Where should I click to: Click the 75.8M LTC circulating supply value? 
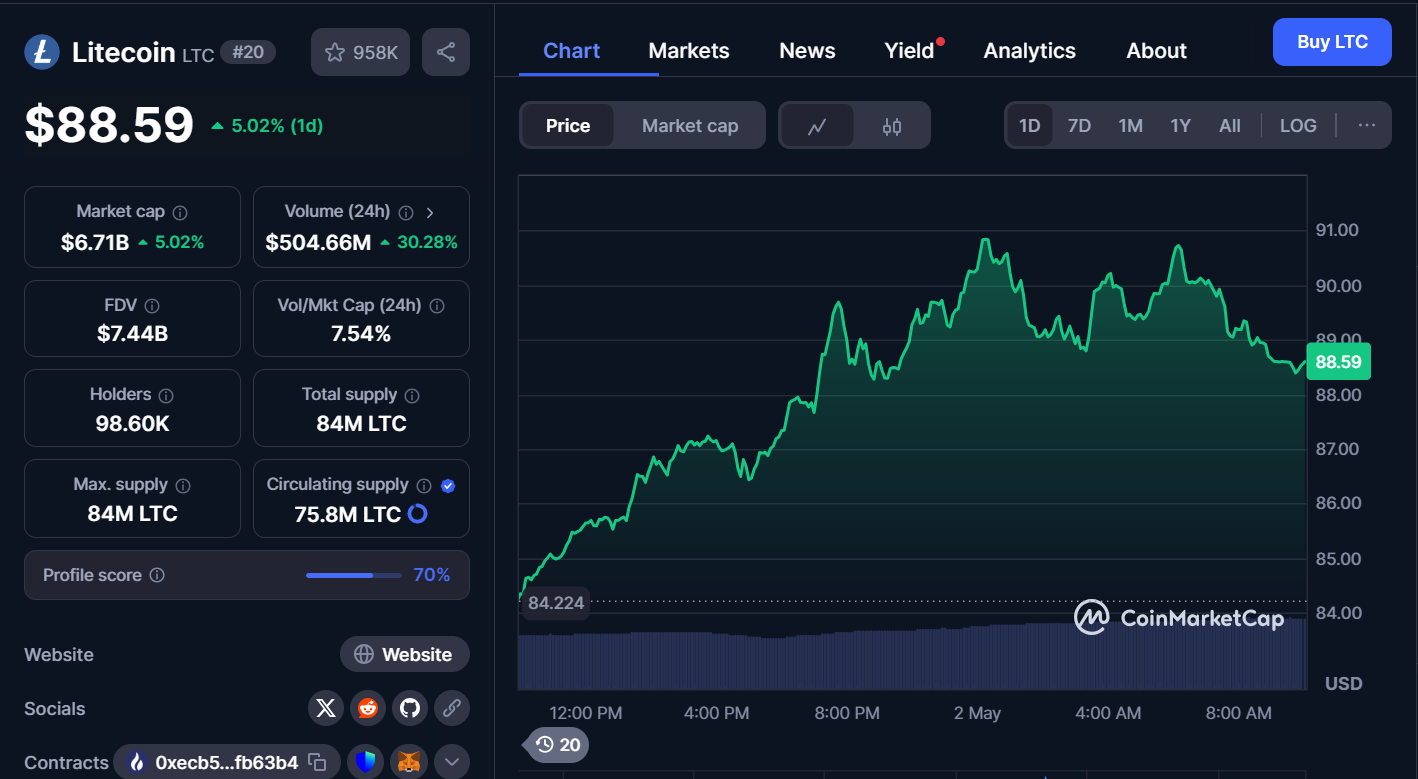[x=348, y=514]
